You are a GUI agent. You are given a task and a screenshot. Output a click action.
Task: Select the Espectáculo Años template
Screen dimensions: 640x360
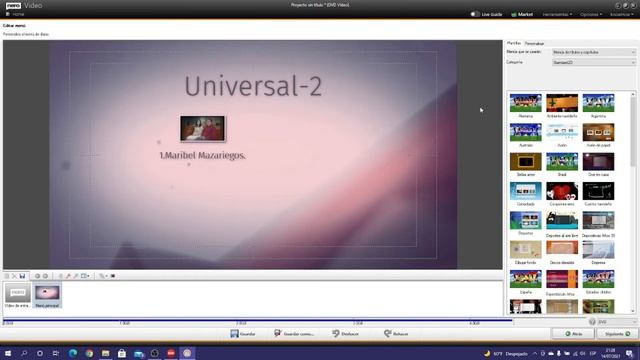(562, 282)
